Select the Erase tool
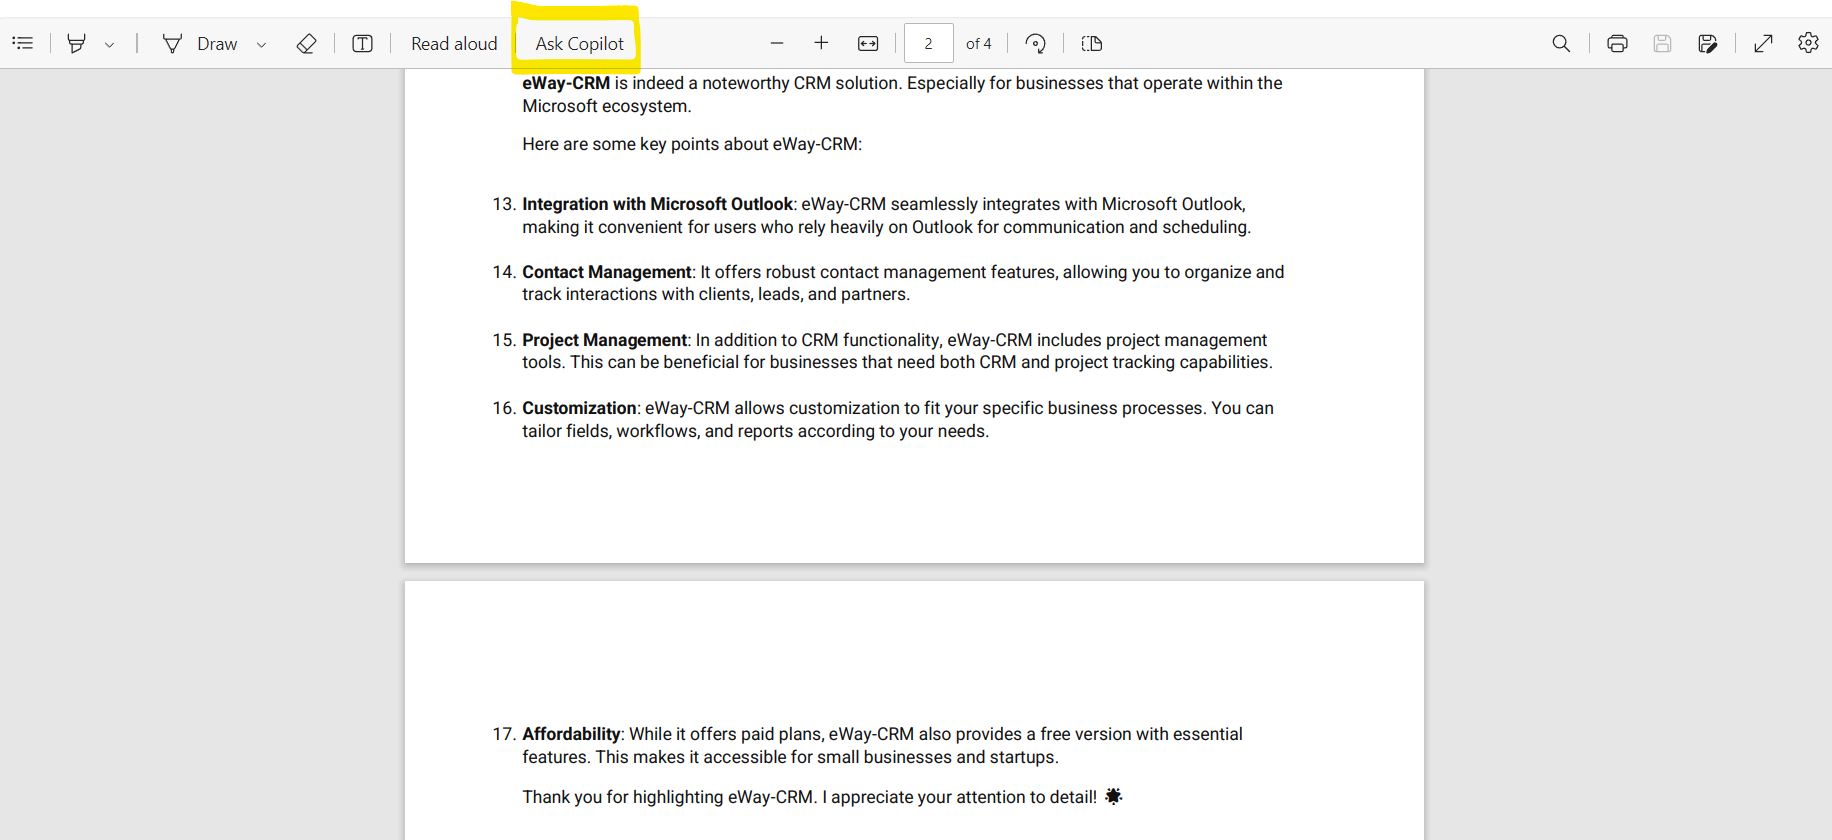1832x840 pixels. click(307, 43)
